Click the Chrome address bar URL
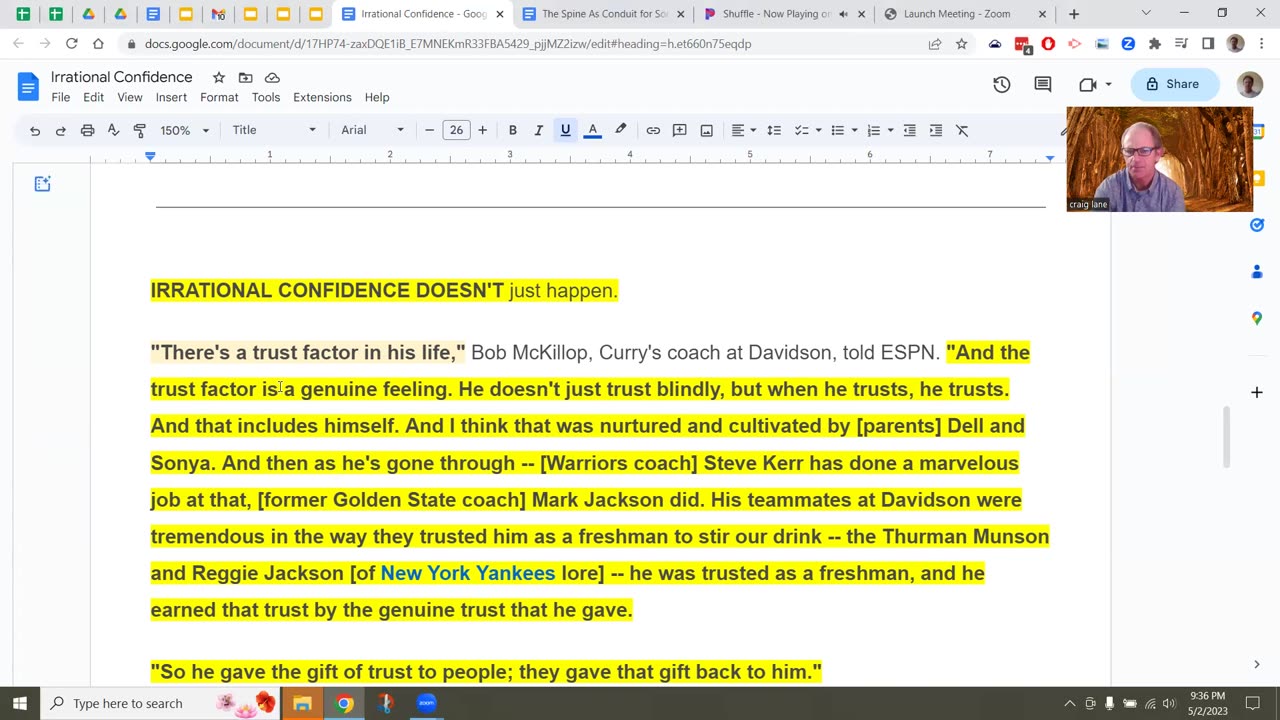The image size is (1280, 720). [448, 44]
